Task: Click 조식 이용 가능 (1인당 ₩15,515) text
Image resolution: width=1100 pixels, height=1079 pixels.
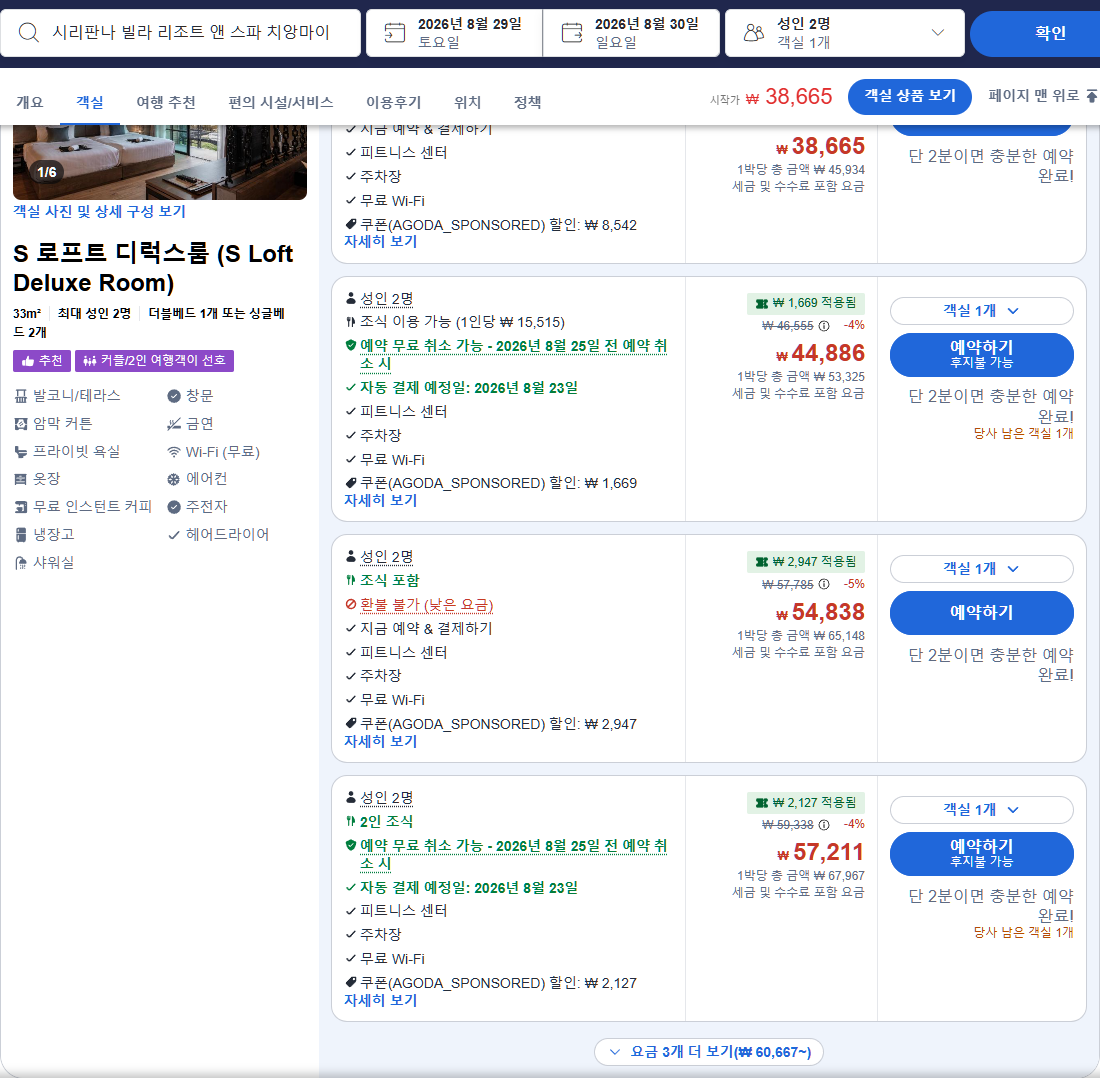Action: (462, 322)
